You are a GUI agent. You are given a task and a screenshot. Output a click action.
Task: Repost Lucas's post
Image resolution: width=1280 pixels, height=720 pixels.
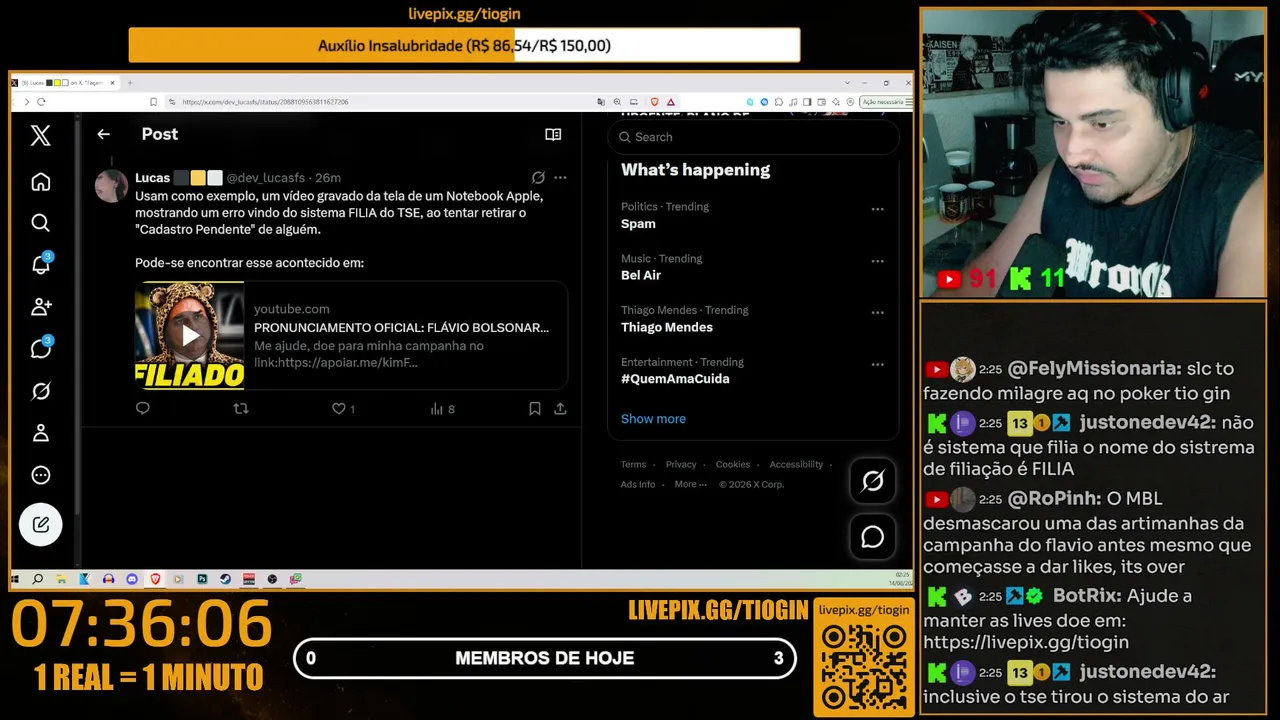click(240, 408)
